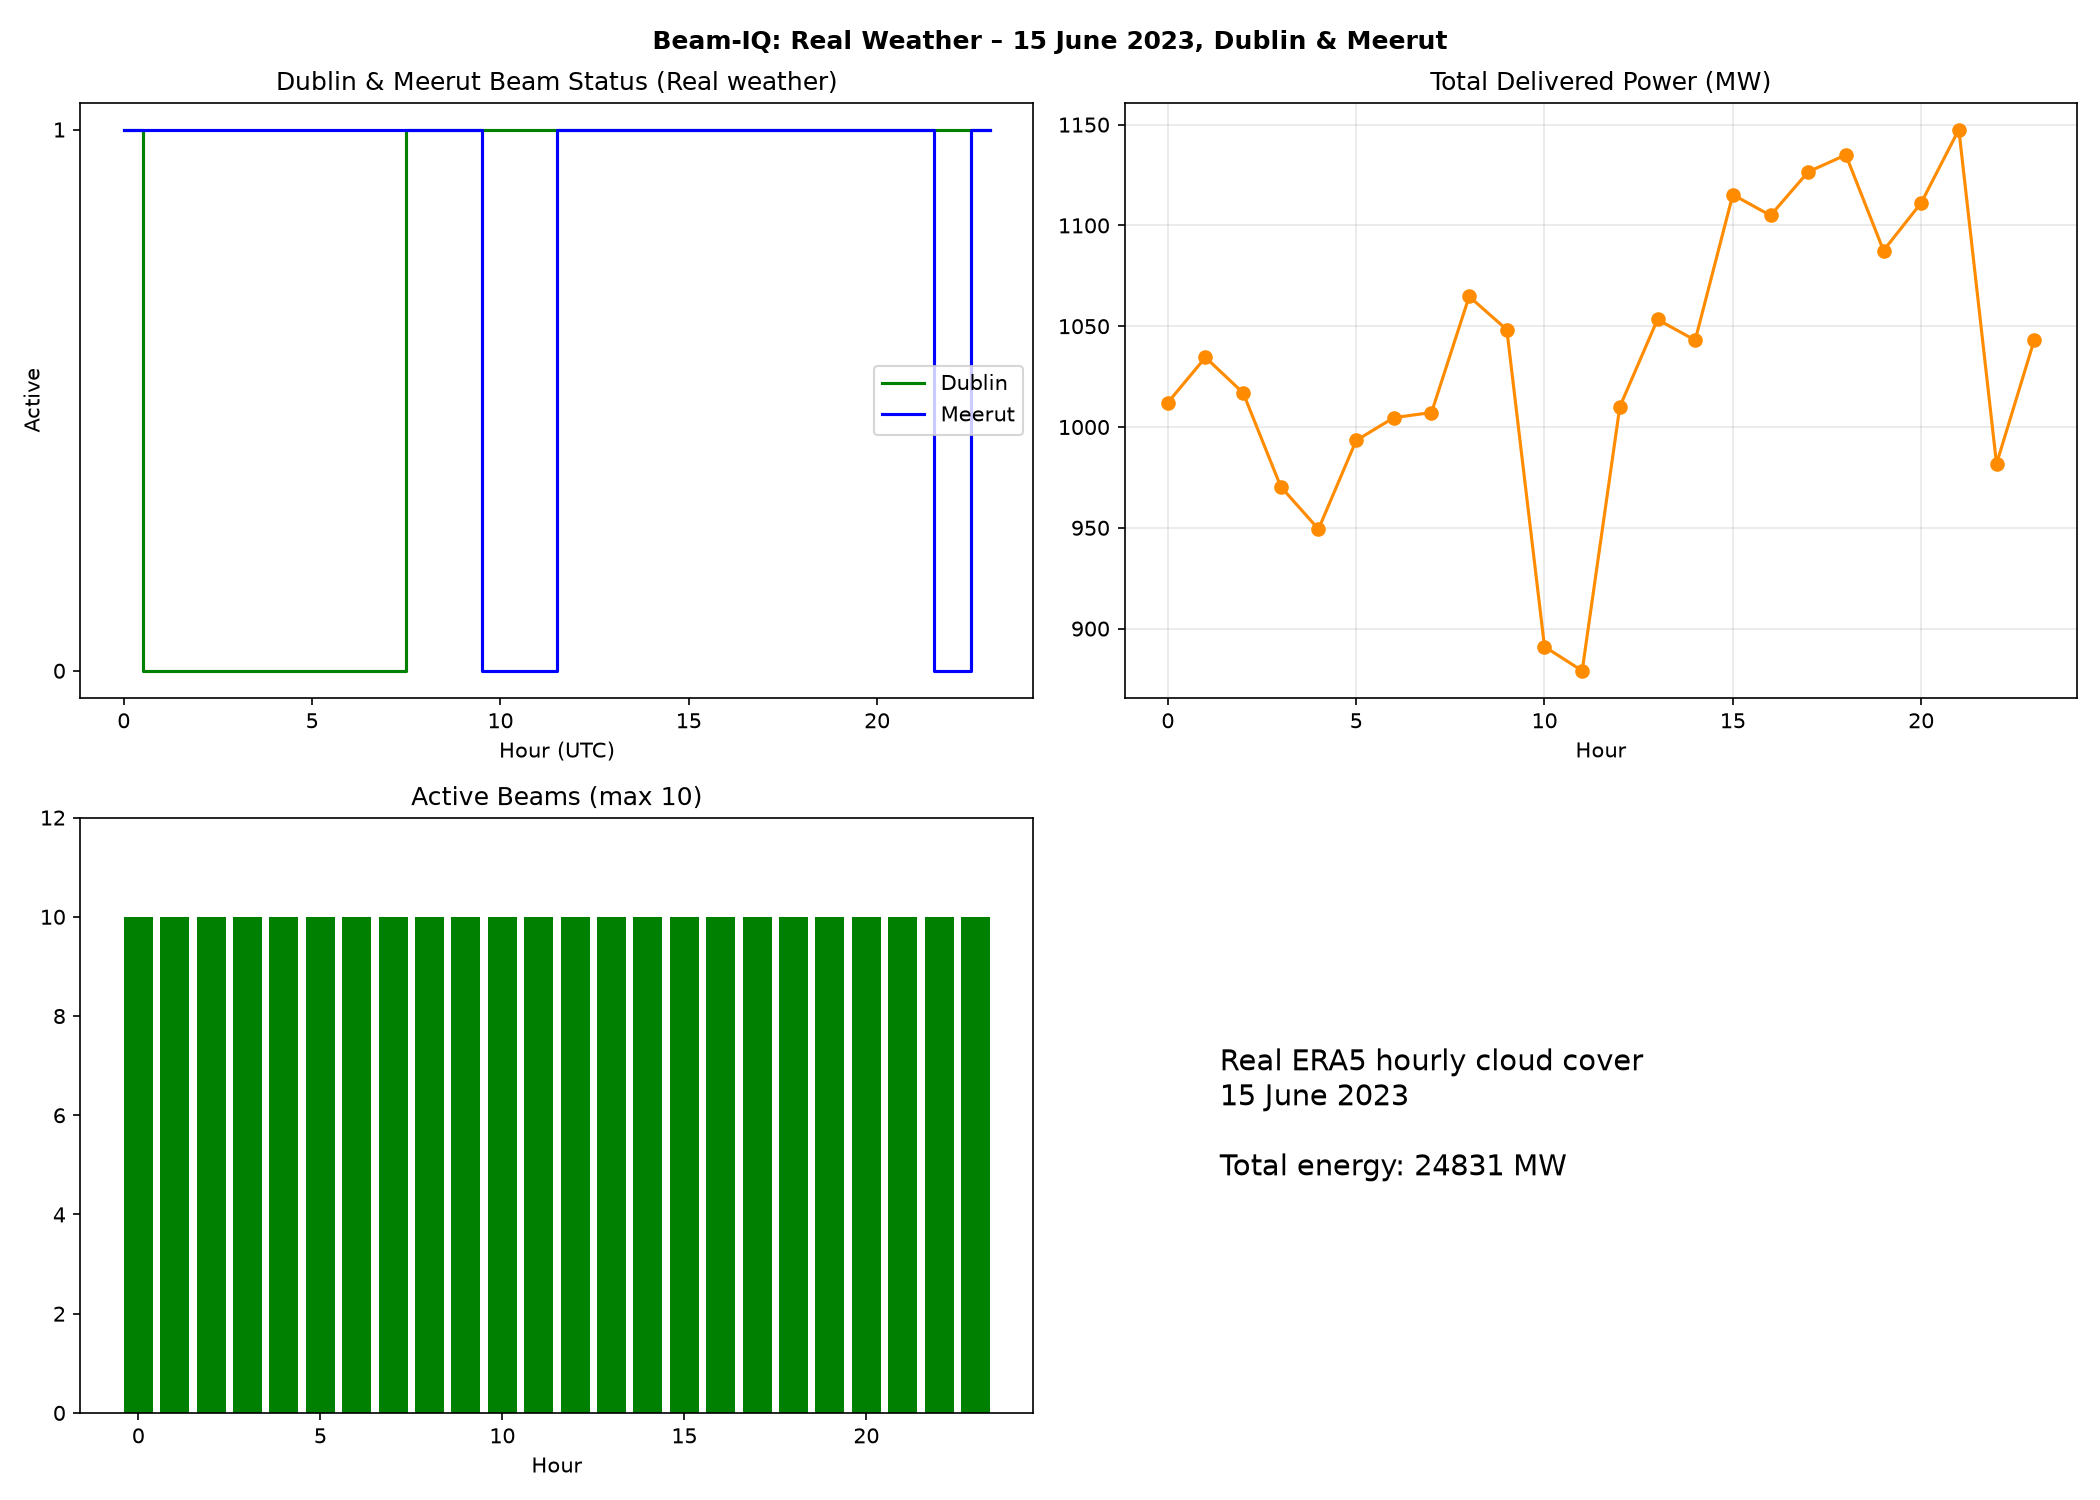Click the power data point at hour 15
This screenshot has width=2100, height=1500.
[1733, 195]
